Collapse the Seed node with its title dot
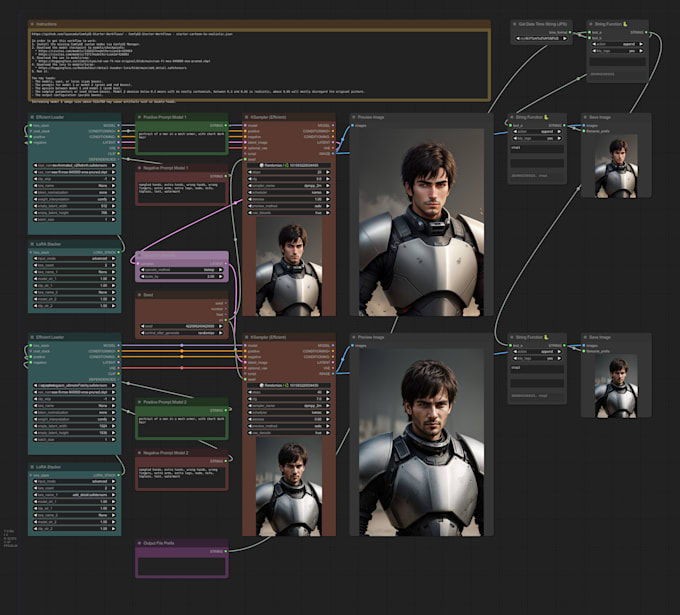Image resolution: width=680 pixels, height=615 pixels. pyautogui.click(x=140, y=295)
